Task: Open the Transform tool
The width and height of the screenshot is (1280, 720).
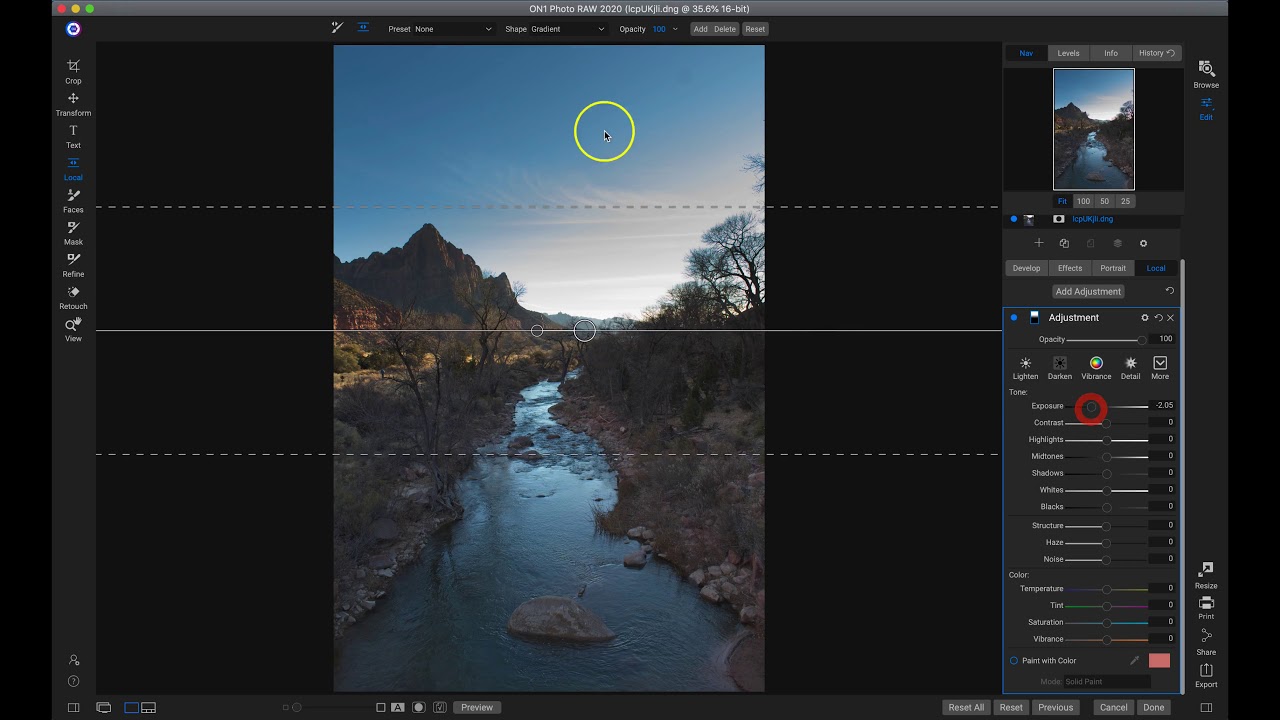Action: tap(73, 104)
